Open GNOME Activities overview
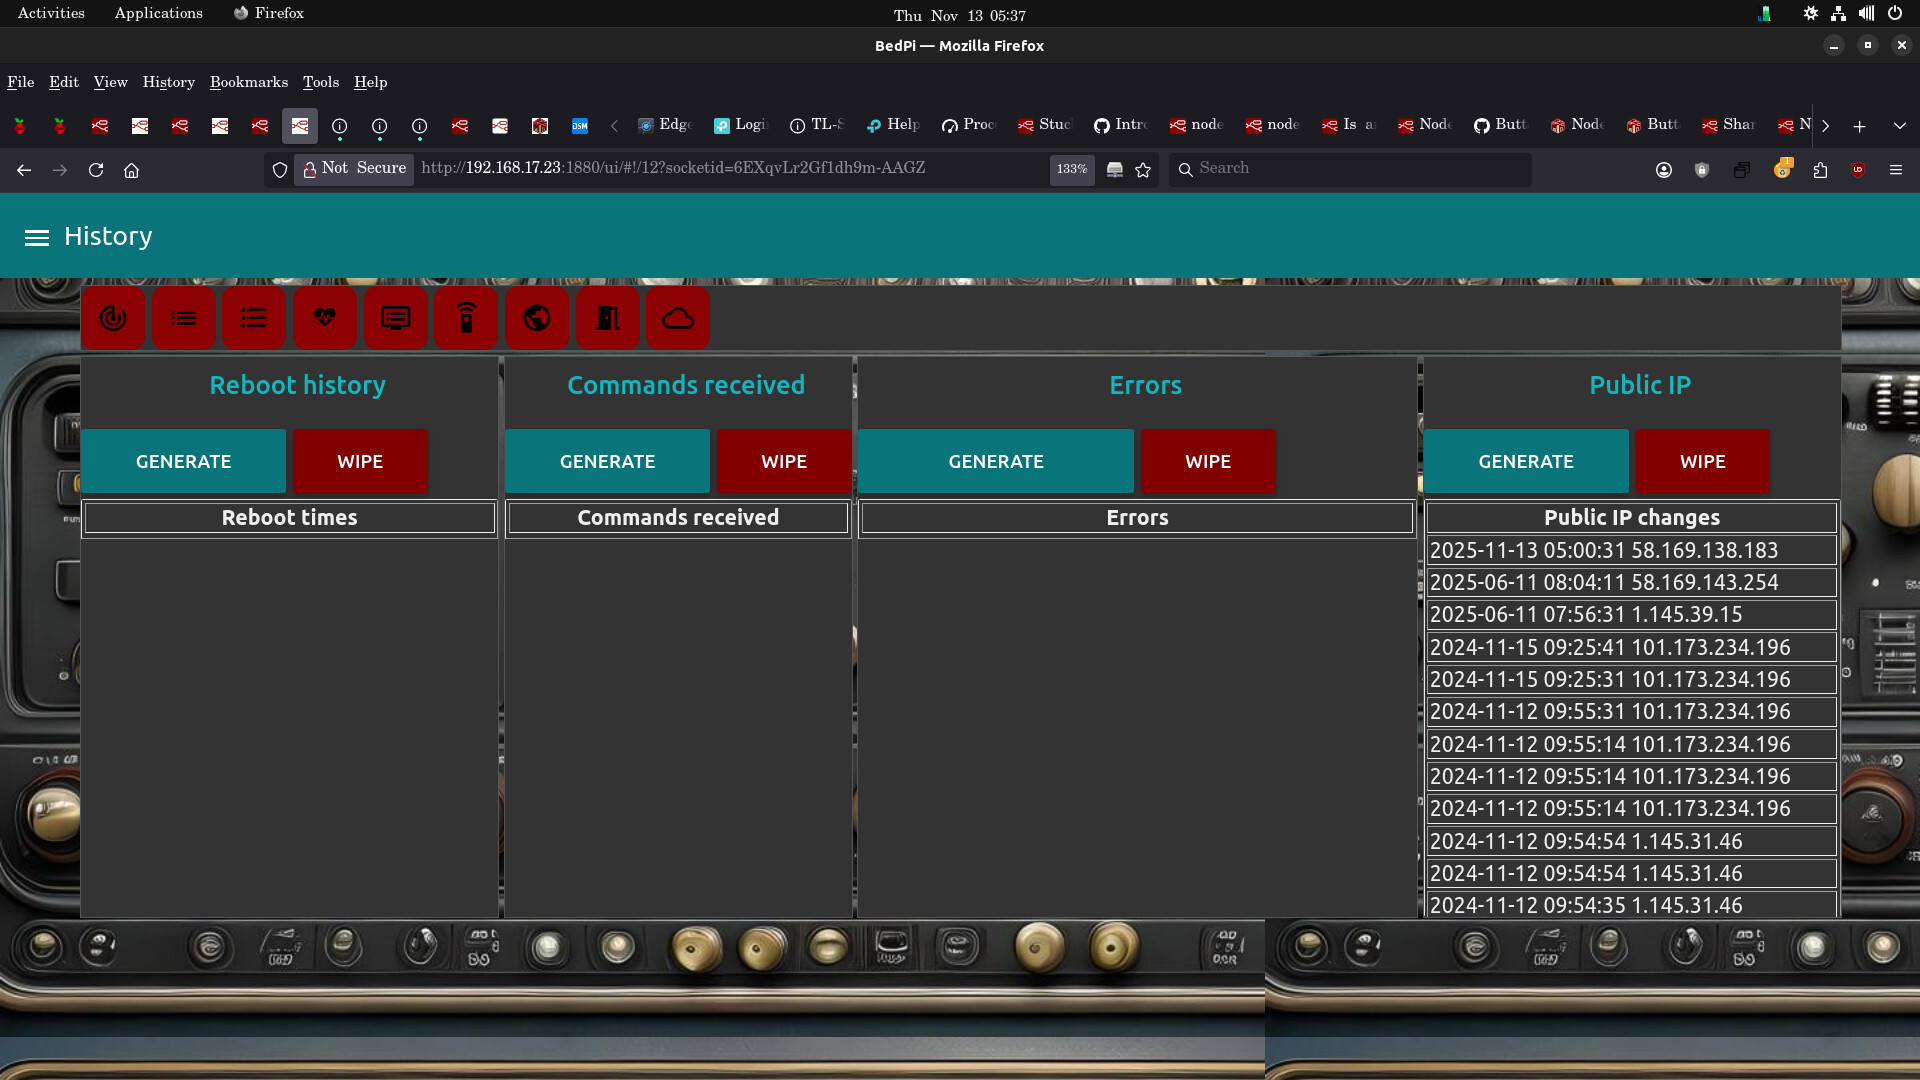The height and width of the screenshot is (1080, 1920). 51,13
